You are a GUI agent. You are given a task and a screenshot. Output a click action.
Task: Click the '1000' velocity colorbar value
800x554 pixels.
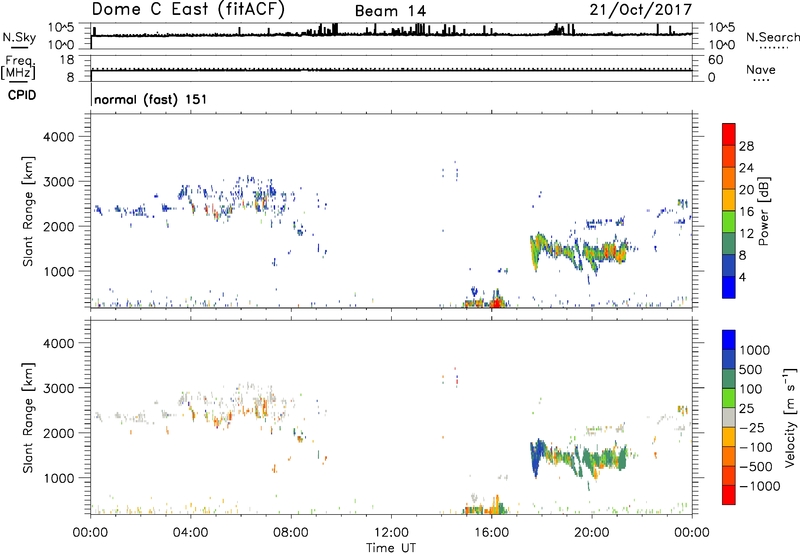[755, 350]
